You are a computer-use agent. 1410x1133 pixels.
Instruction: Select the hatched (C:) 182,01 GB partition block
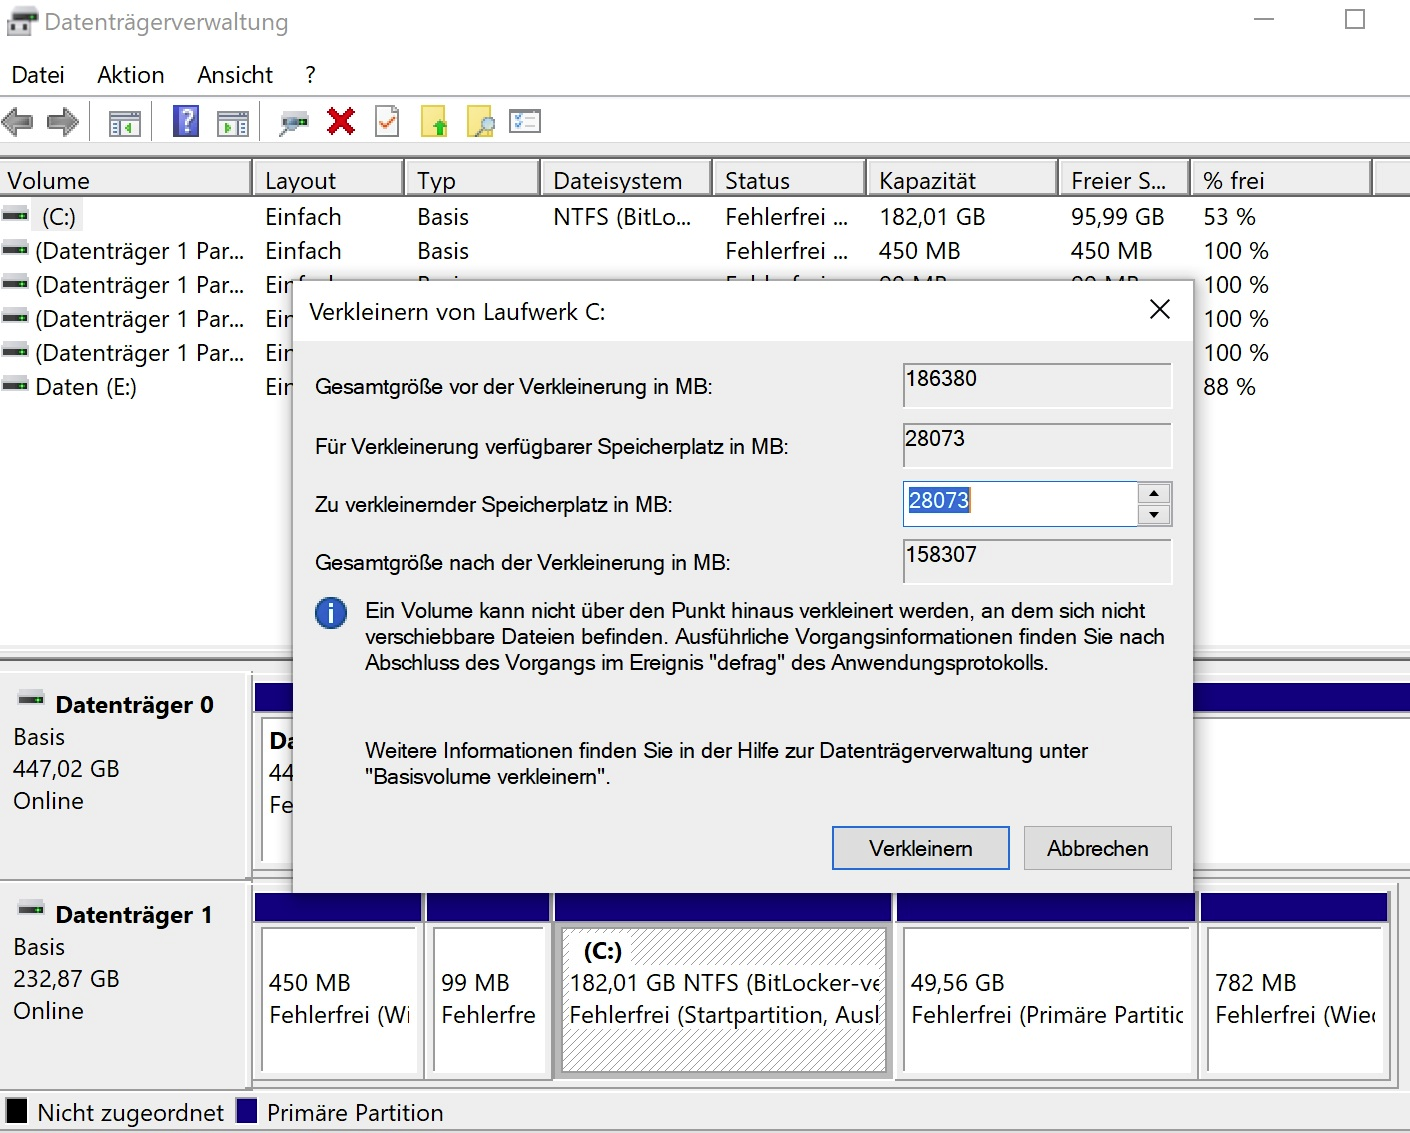click(724, 999)
